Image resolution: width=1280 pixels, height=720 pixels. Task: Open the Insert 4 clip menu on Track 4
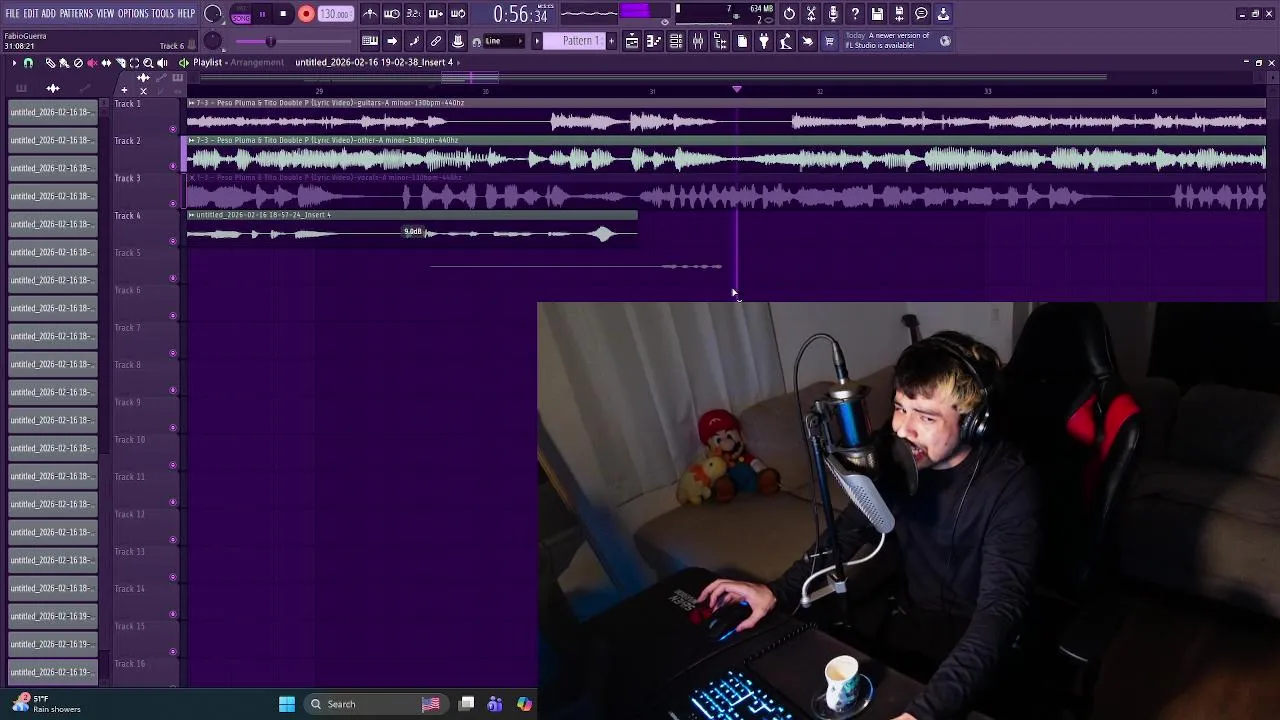[191, 215]
